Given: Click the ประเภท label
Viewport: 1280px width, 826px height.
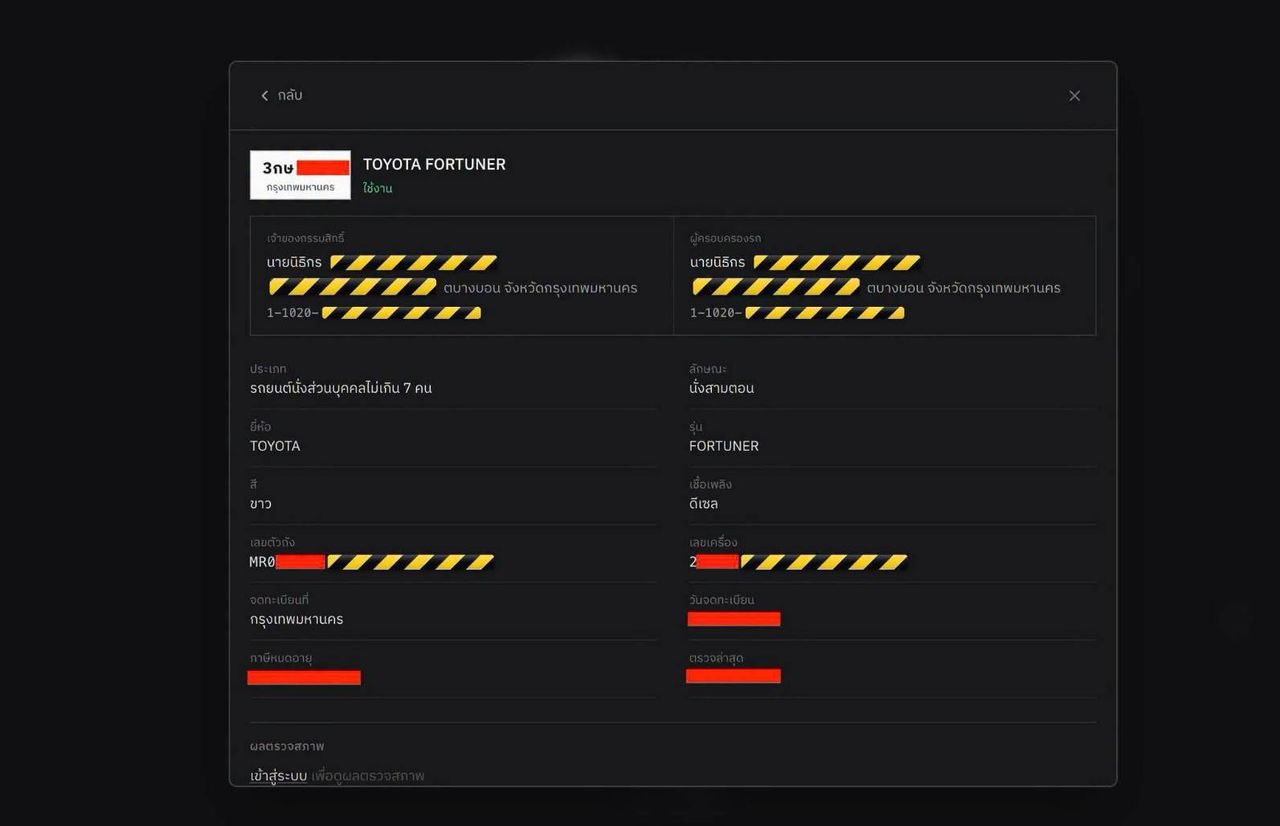Looking at the screenshot, I should click(268, 369).
